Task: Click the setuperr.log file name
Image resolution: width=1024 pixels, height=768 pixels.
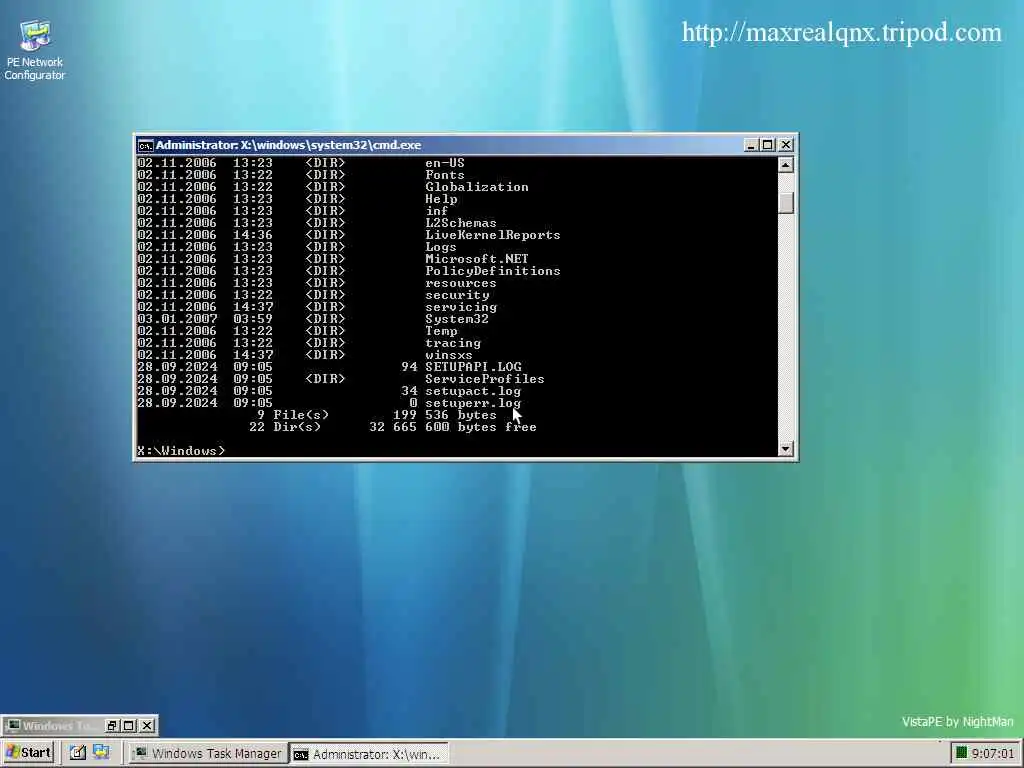Action: (x=473, y=403)
